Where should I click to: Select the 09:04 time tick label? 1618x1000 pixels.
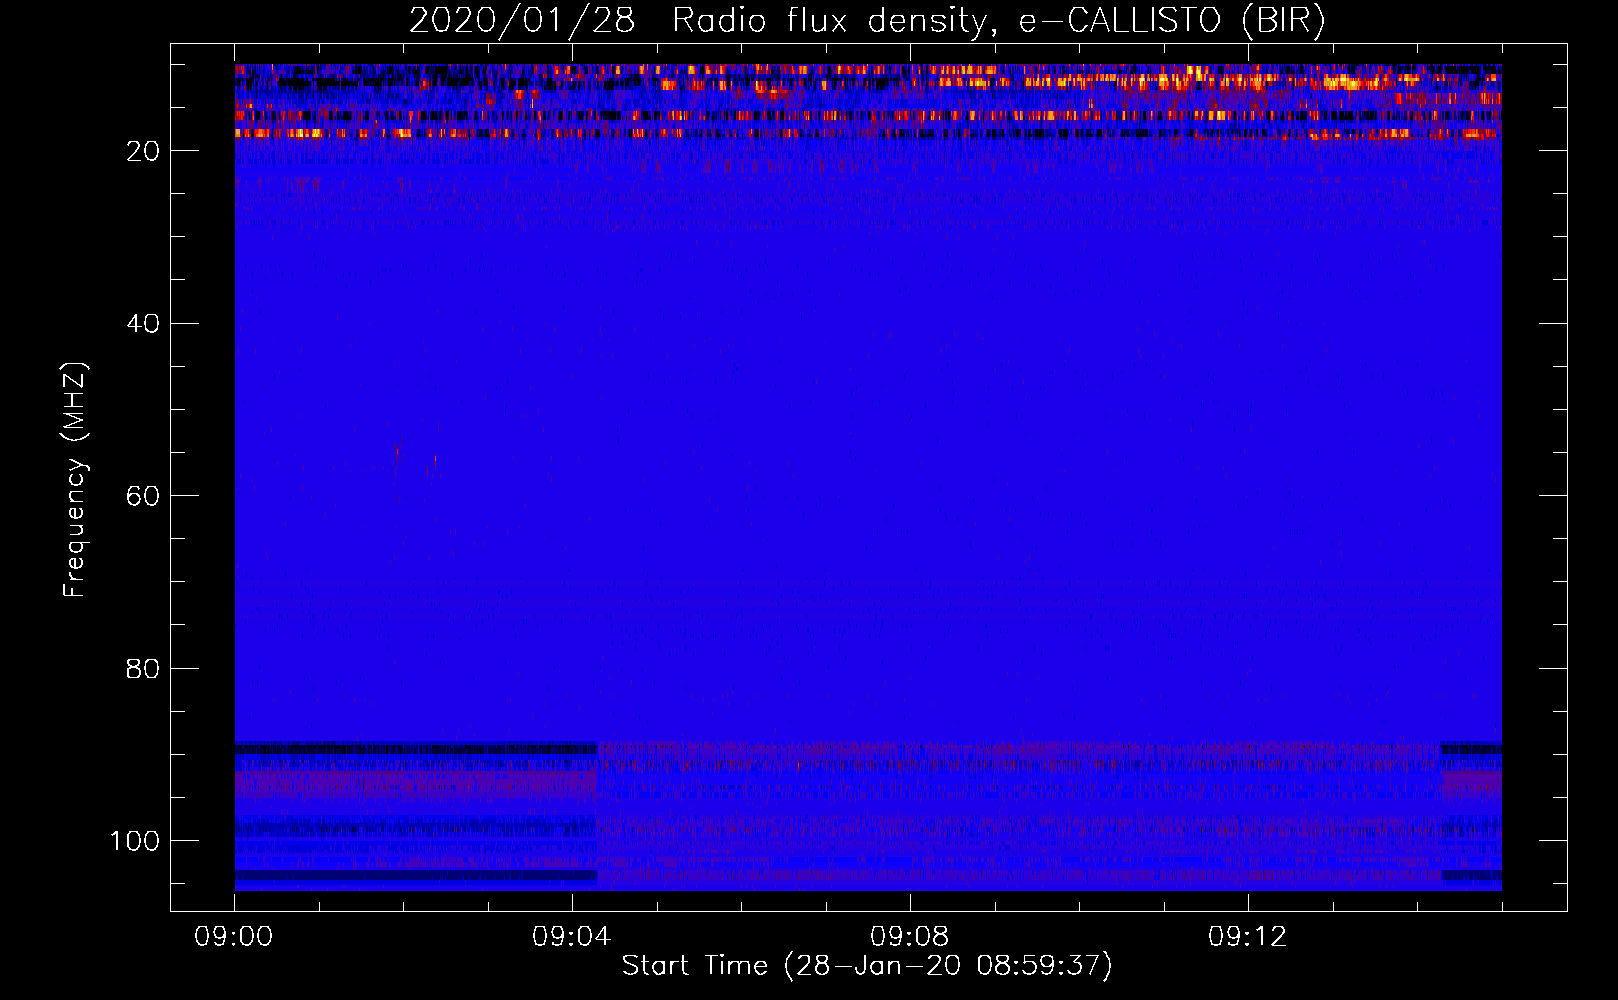pyautogui.click(x=571, y=937)
